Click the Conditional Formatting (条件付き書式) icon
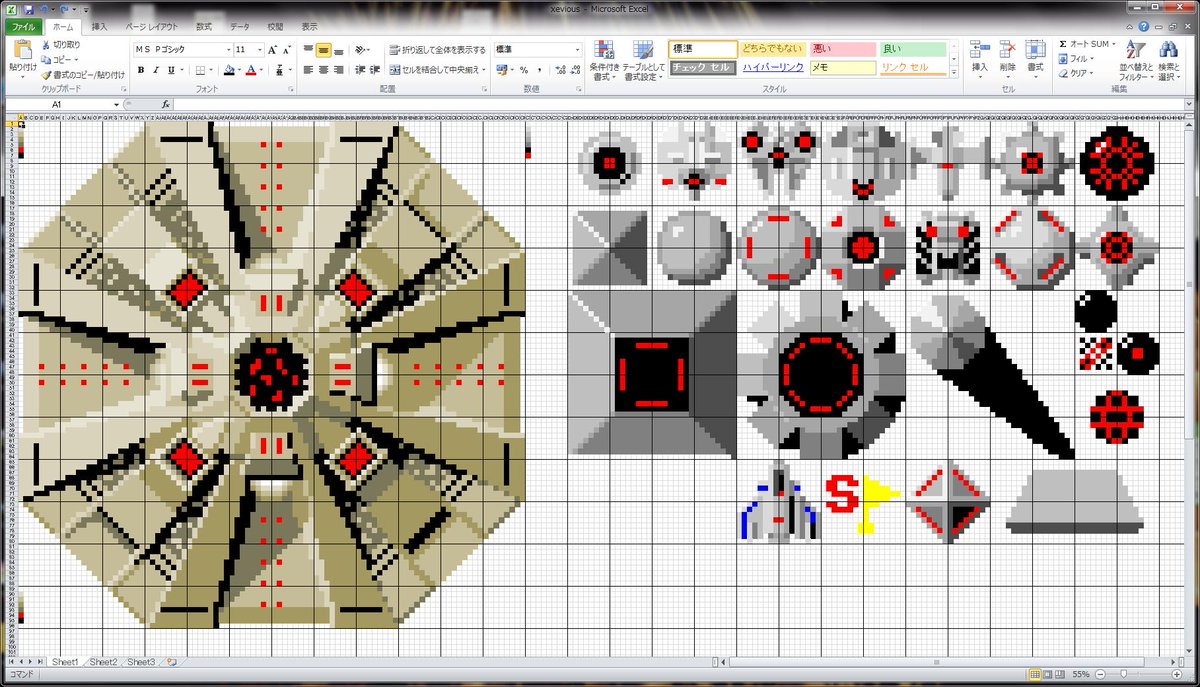The height and width of the screenshot is (687, 1200). click(603, 50)
